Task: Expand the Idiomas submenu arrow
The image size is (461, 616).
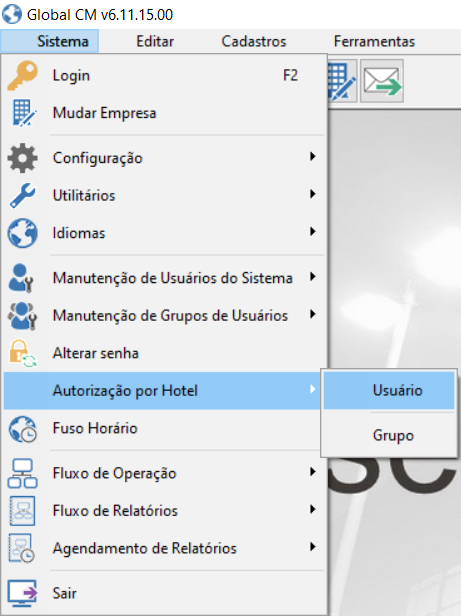Action: (312, 231)
